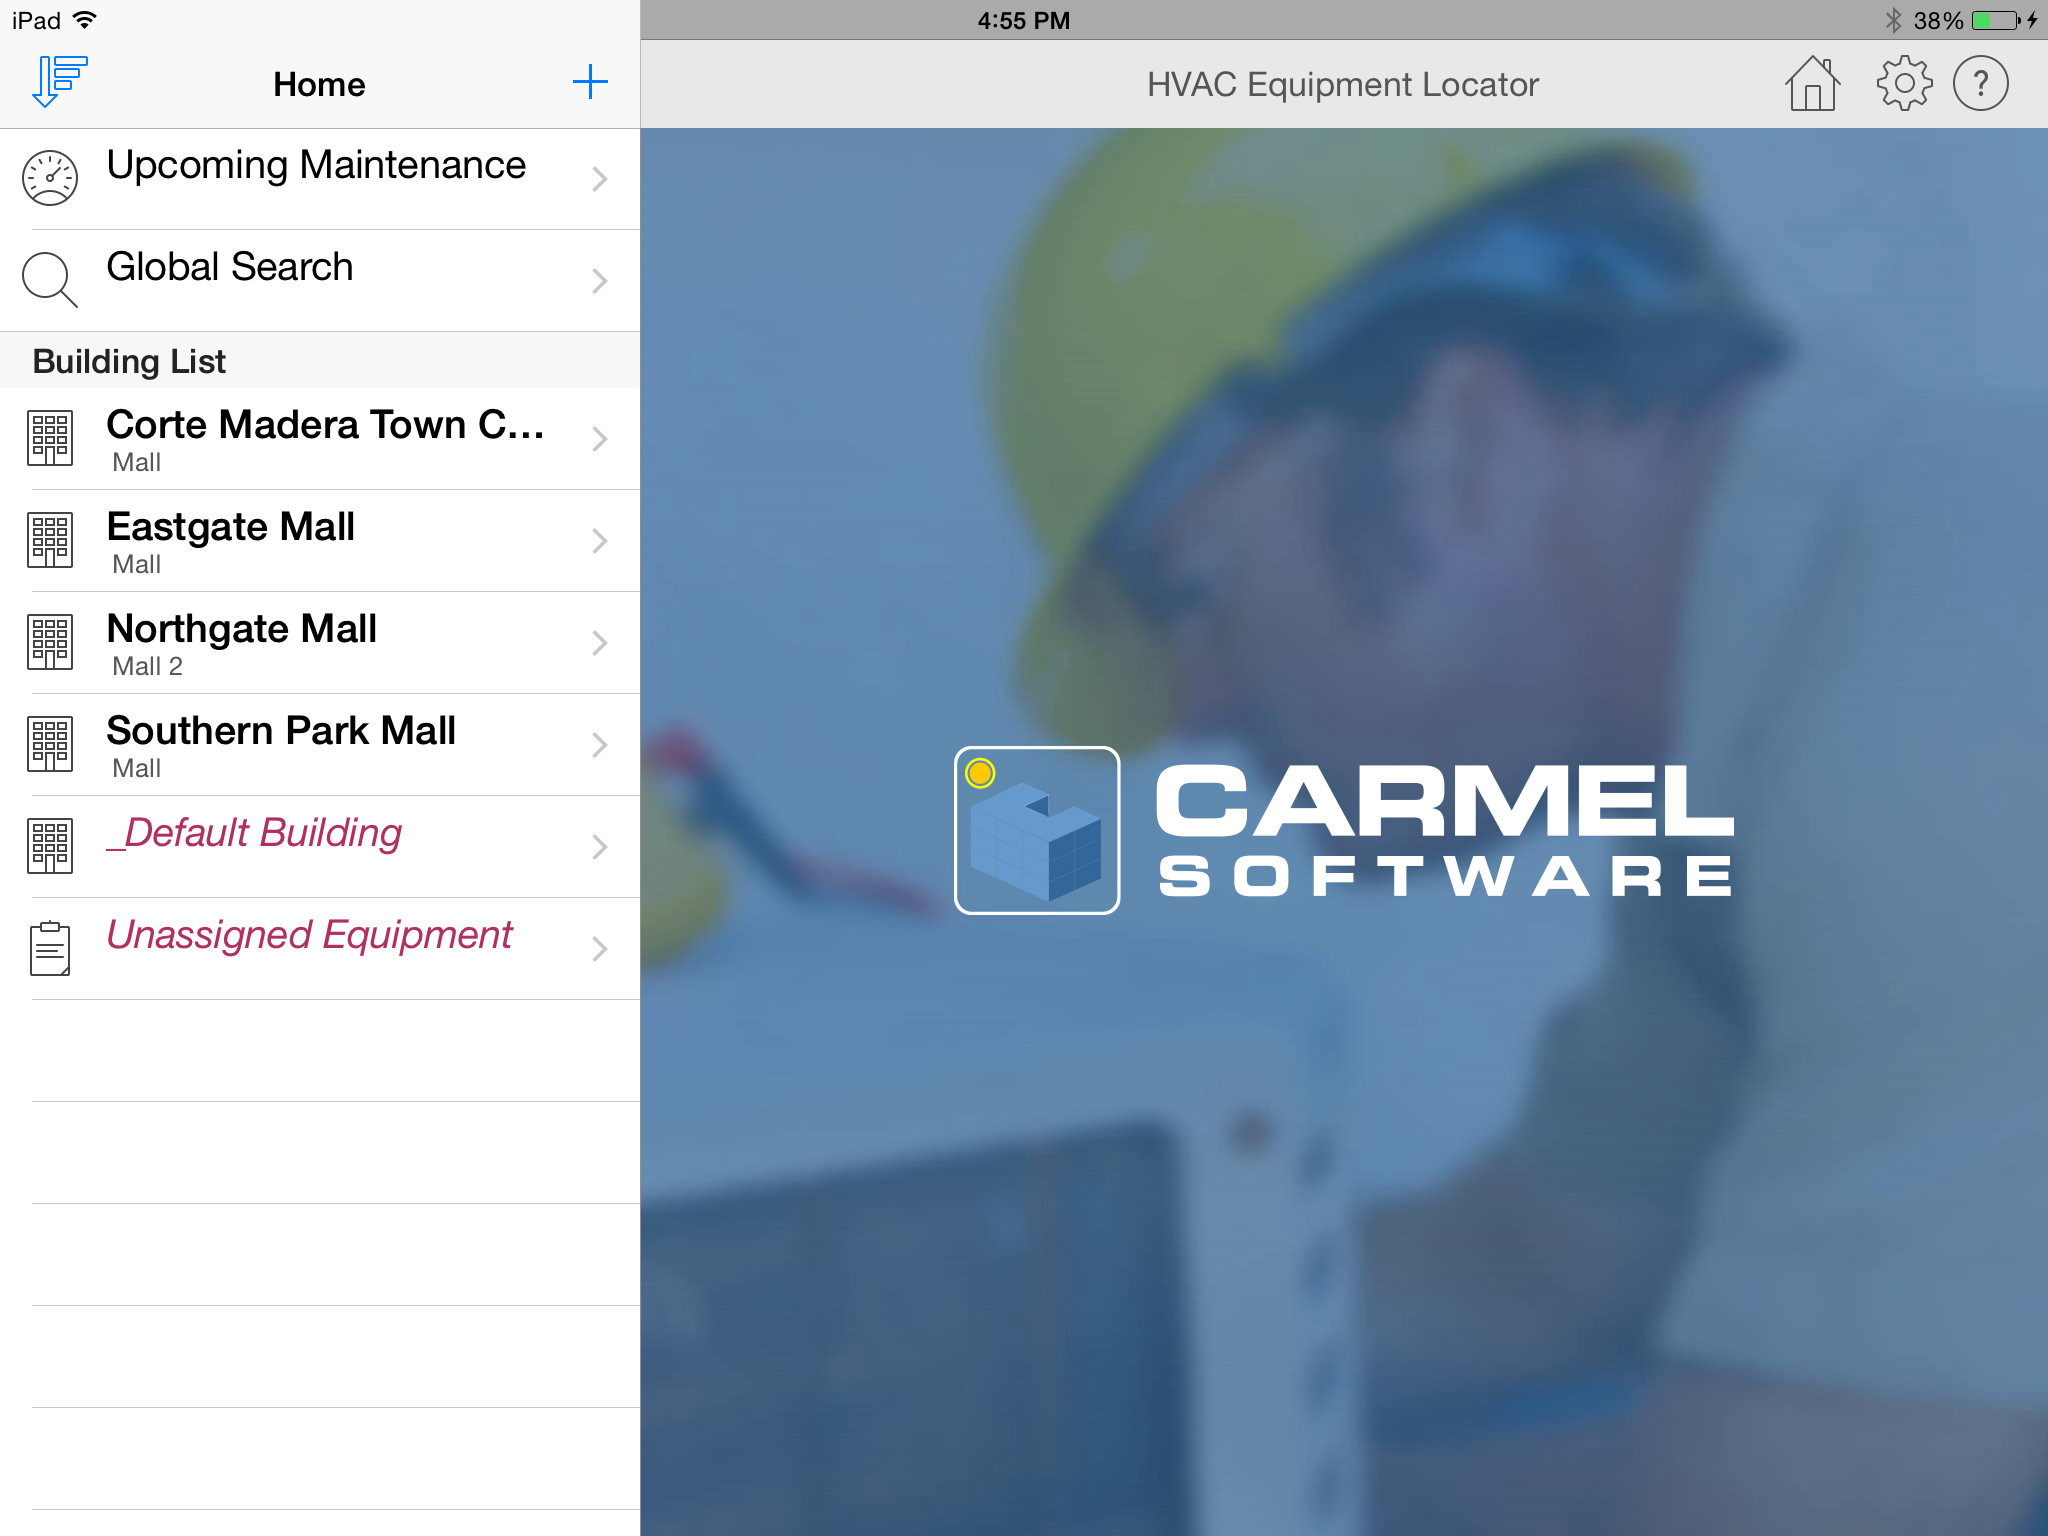Screen dimensions: 2048x1536
Task: Select Northgate Mall building
Action: [x=320, y=643]
